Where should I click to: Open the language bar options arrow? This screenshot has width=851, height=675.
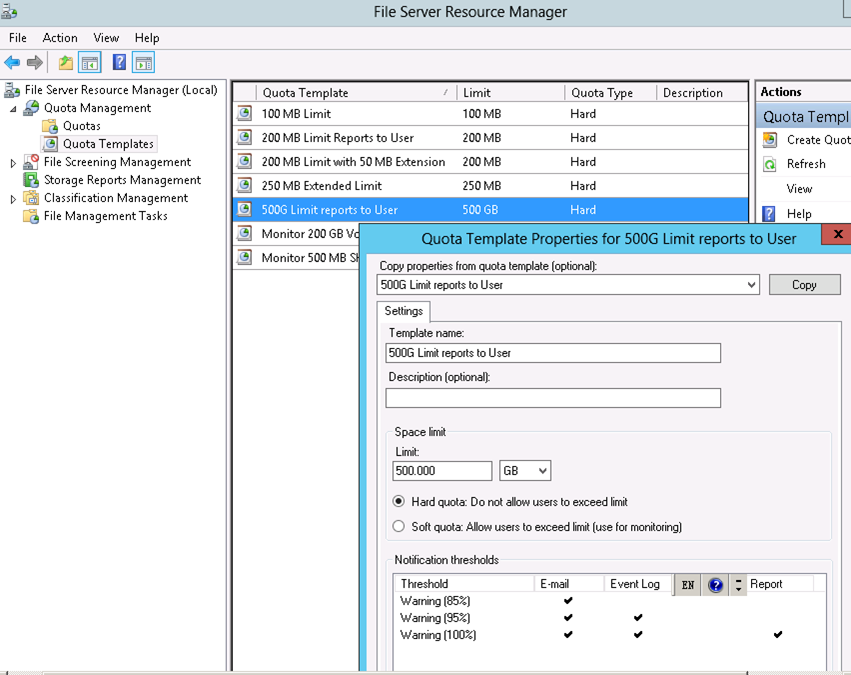738,585
